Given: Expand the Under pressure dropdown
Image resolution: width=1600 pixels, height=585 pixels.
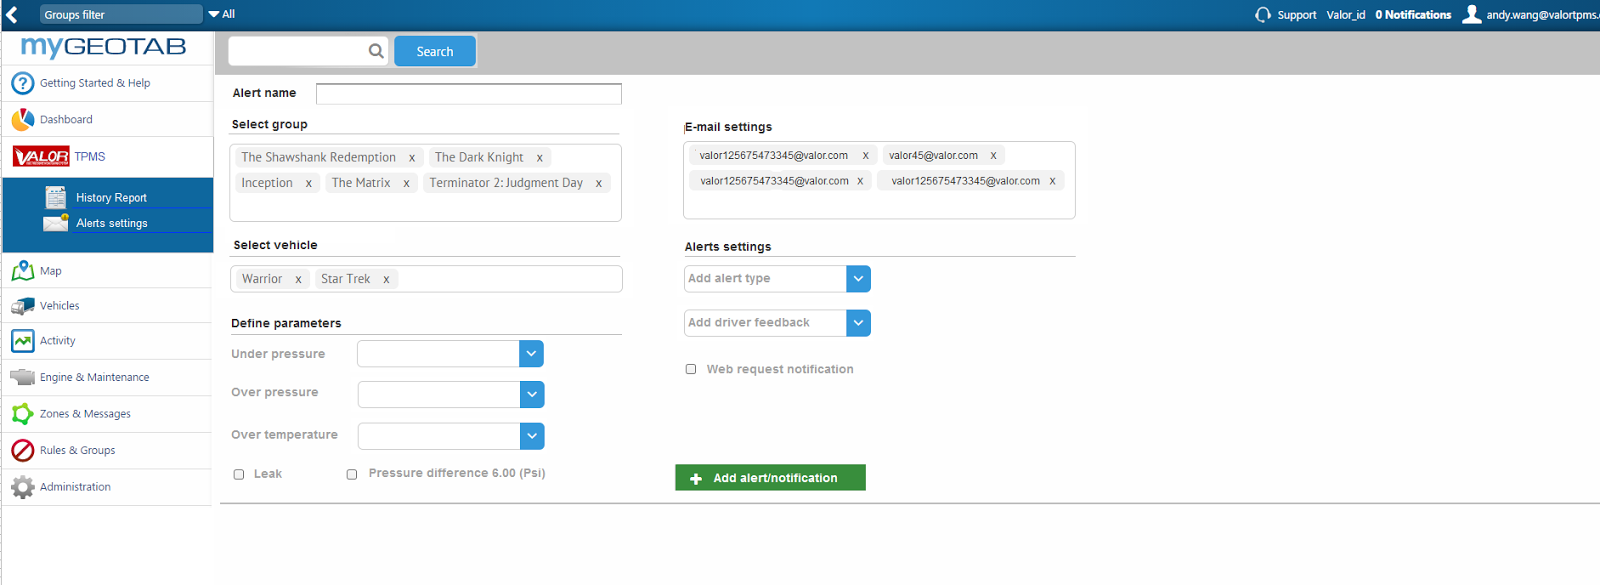Looking at the screenshot, I should point(532,354).
